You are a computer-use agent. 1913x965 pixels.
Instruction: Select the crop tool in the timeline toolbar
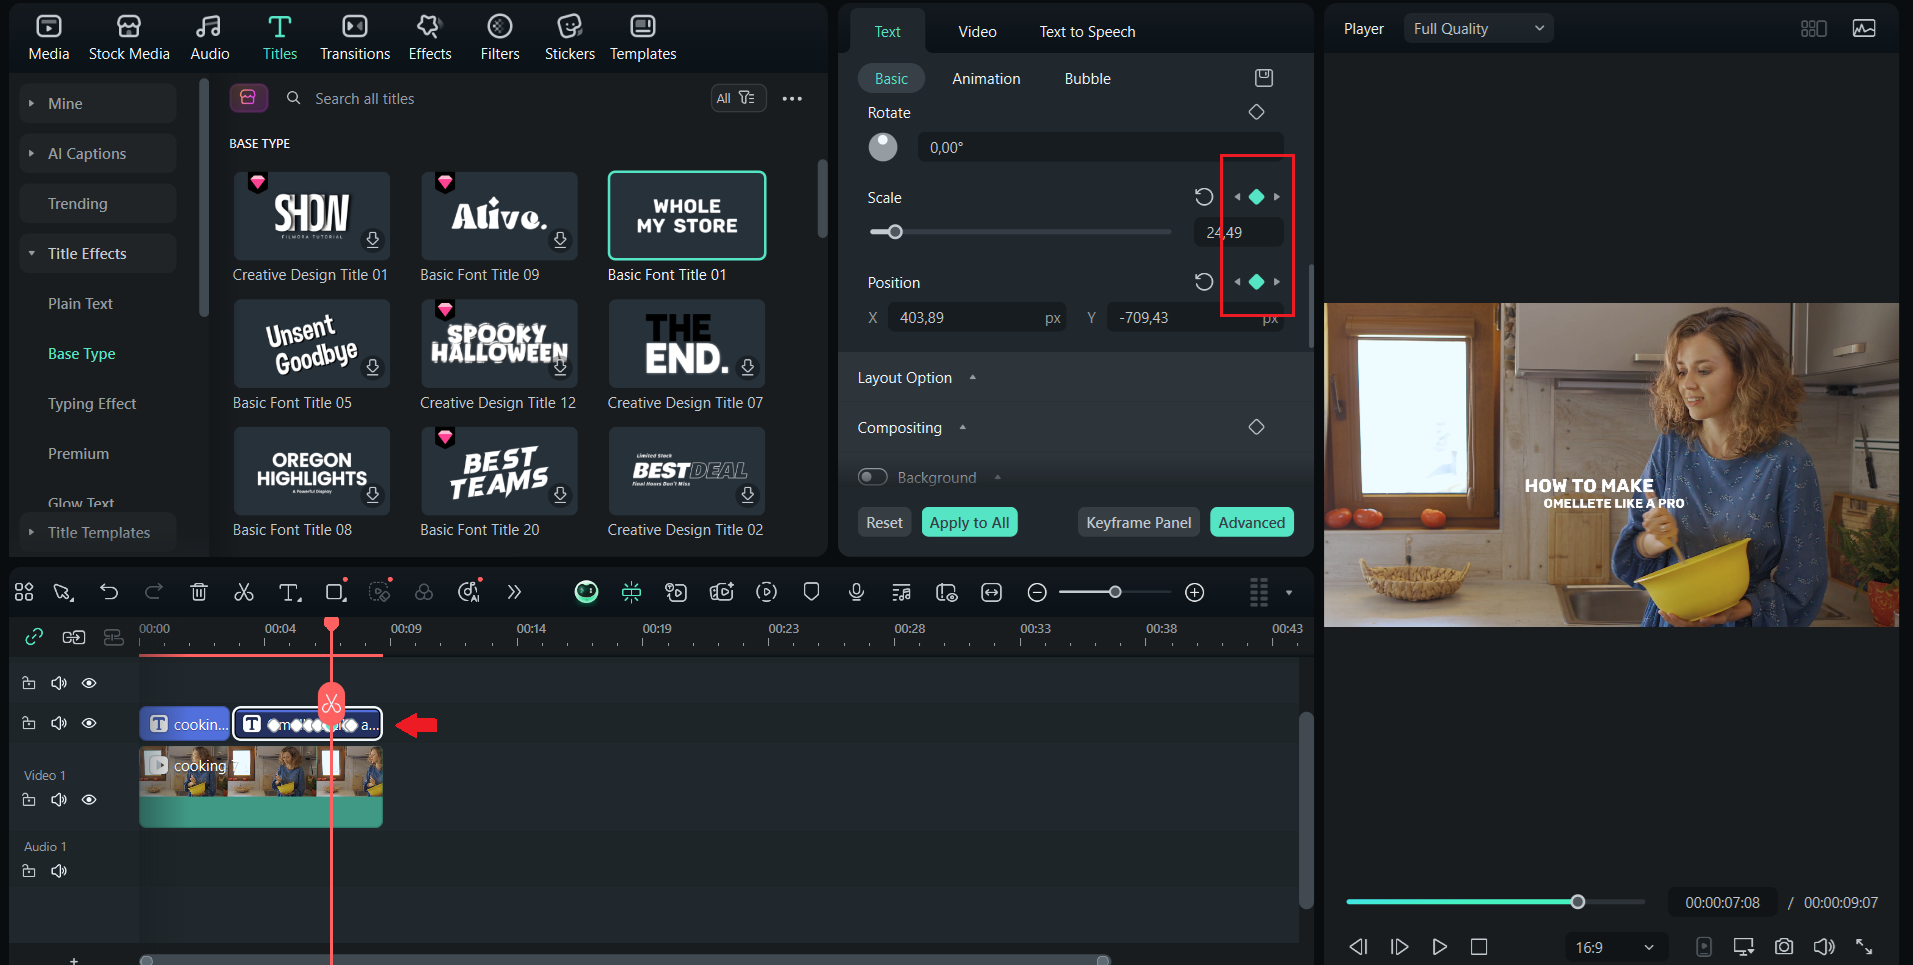[335, 591]
